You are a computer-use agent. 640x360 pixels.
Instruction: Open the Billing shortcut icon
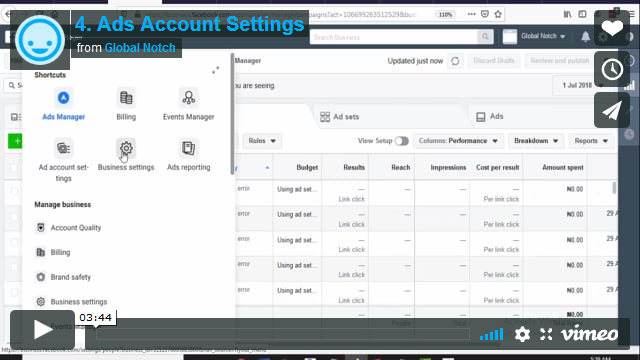(126, 98)
